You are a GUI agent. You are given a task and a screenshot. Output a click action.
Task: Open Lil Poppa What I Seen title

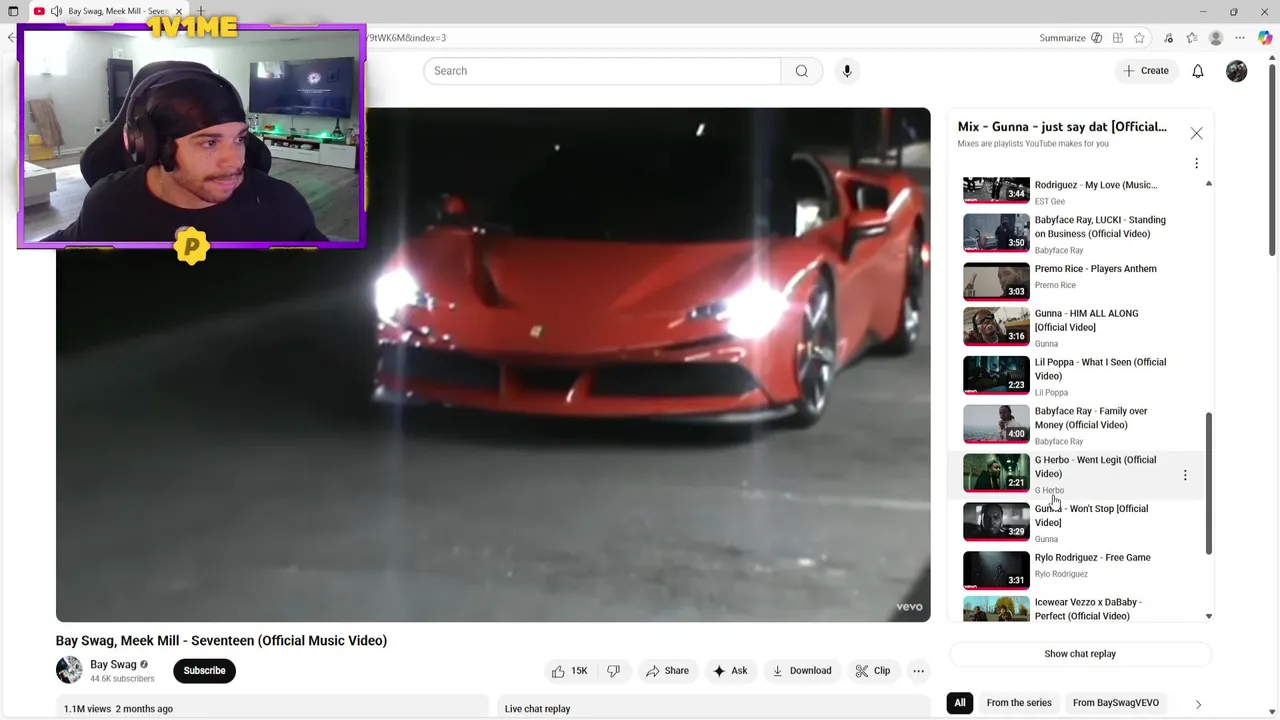pos(1100,369)
